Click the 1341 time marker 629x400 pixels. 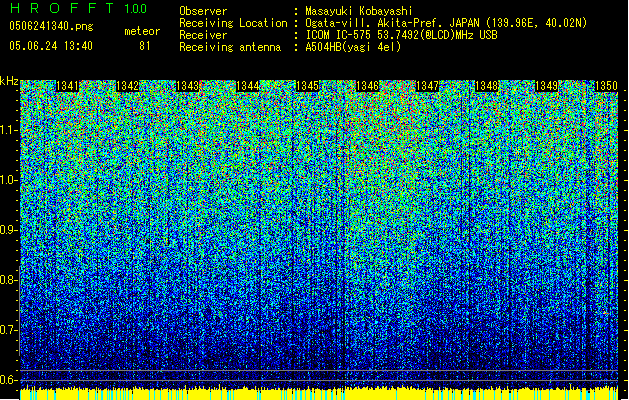click(x=67, y=86)
